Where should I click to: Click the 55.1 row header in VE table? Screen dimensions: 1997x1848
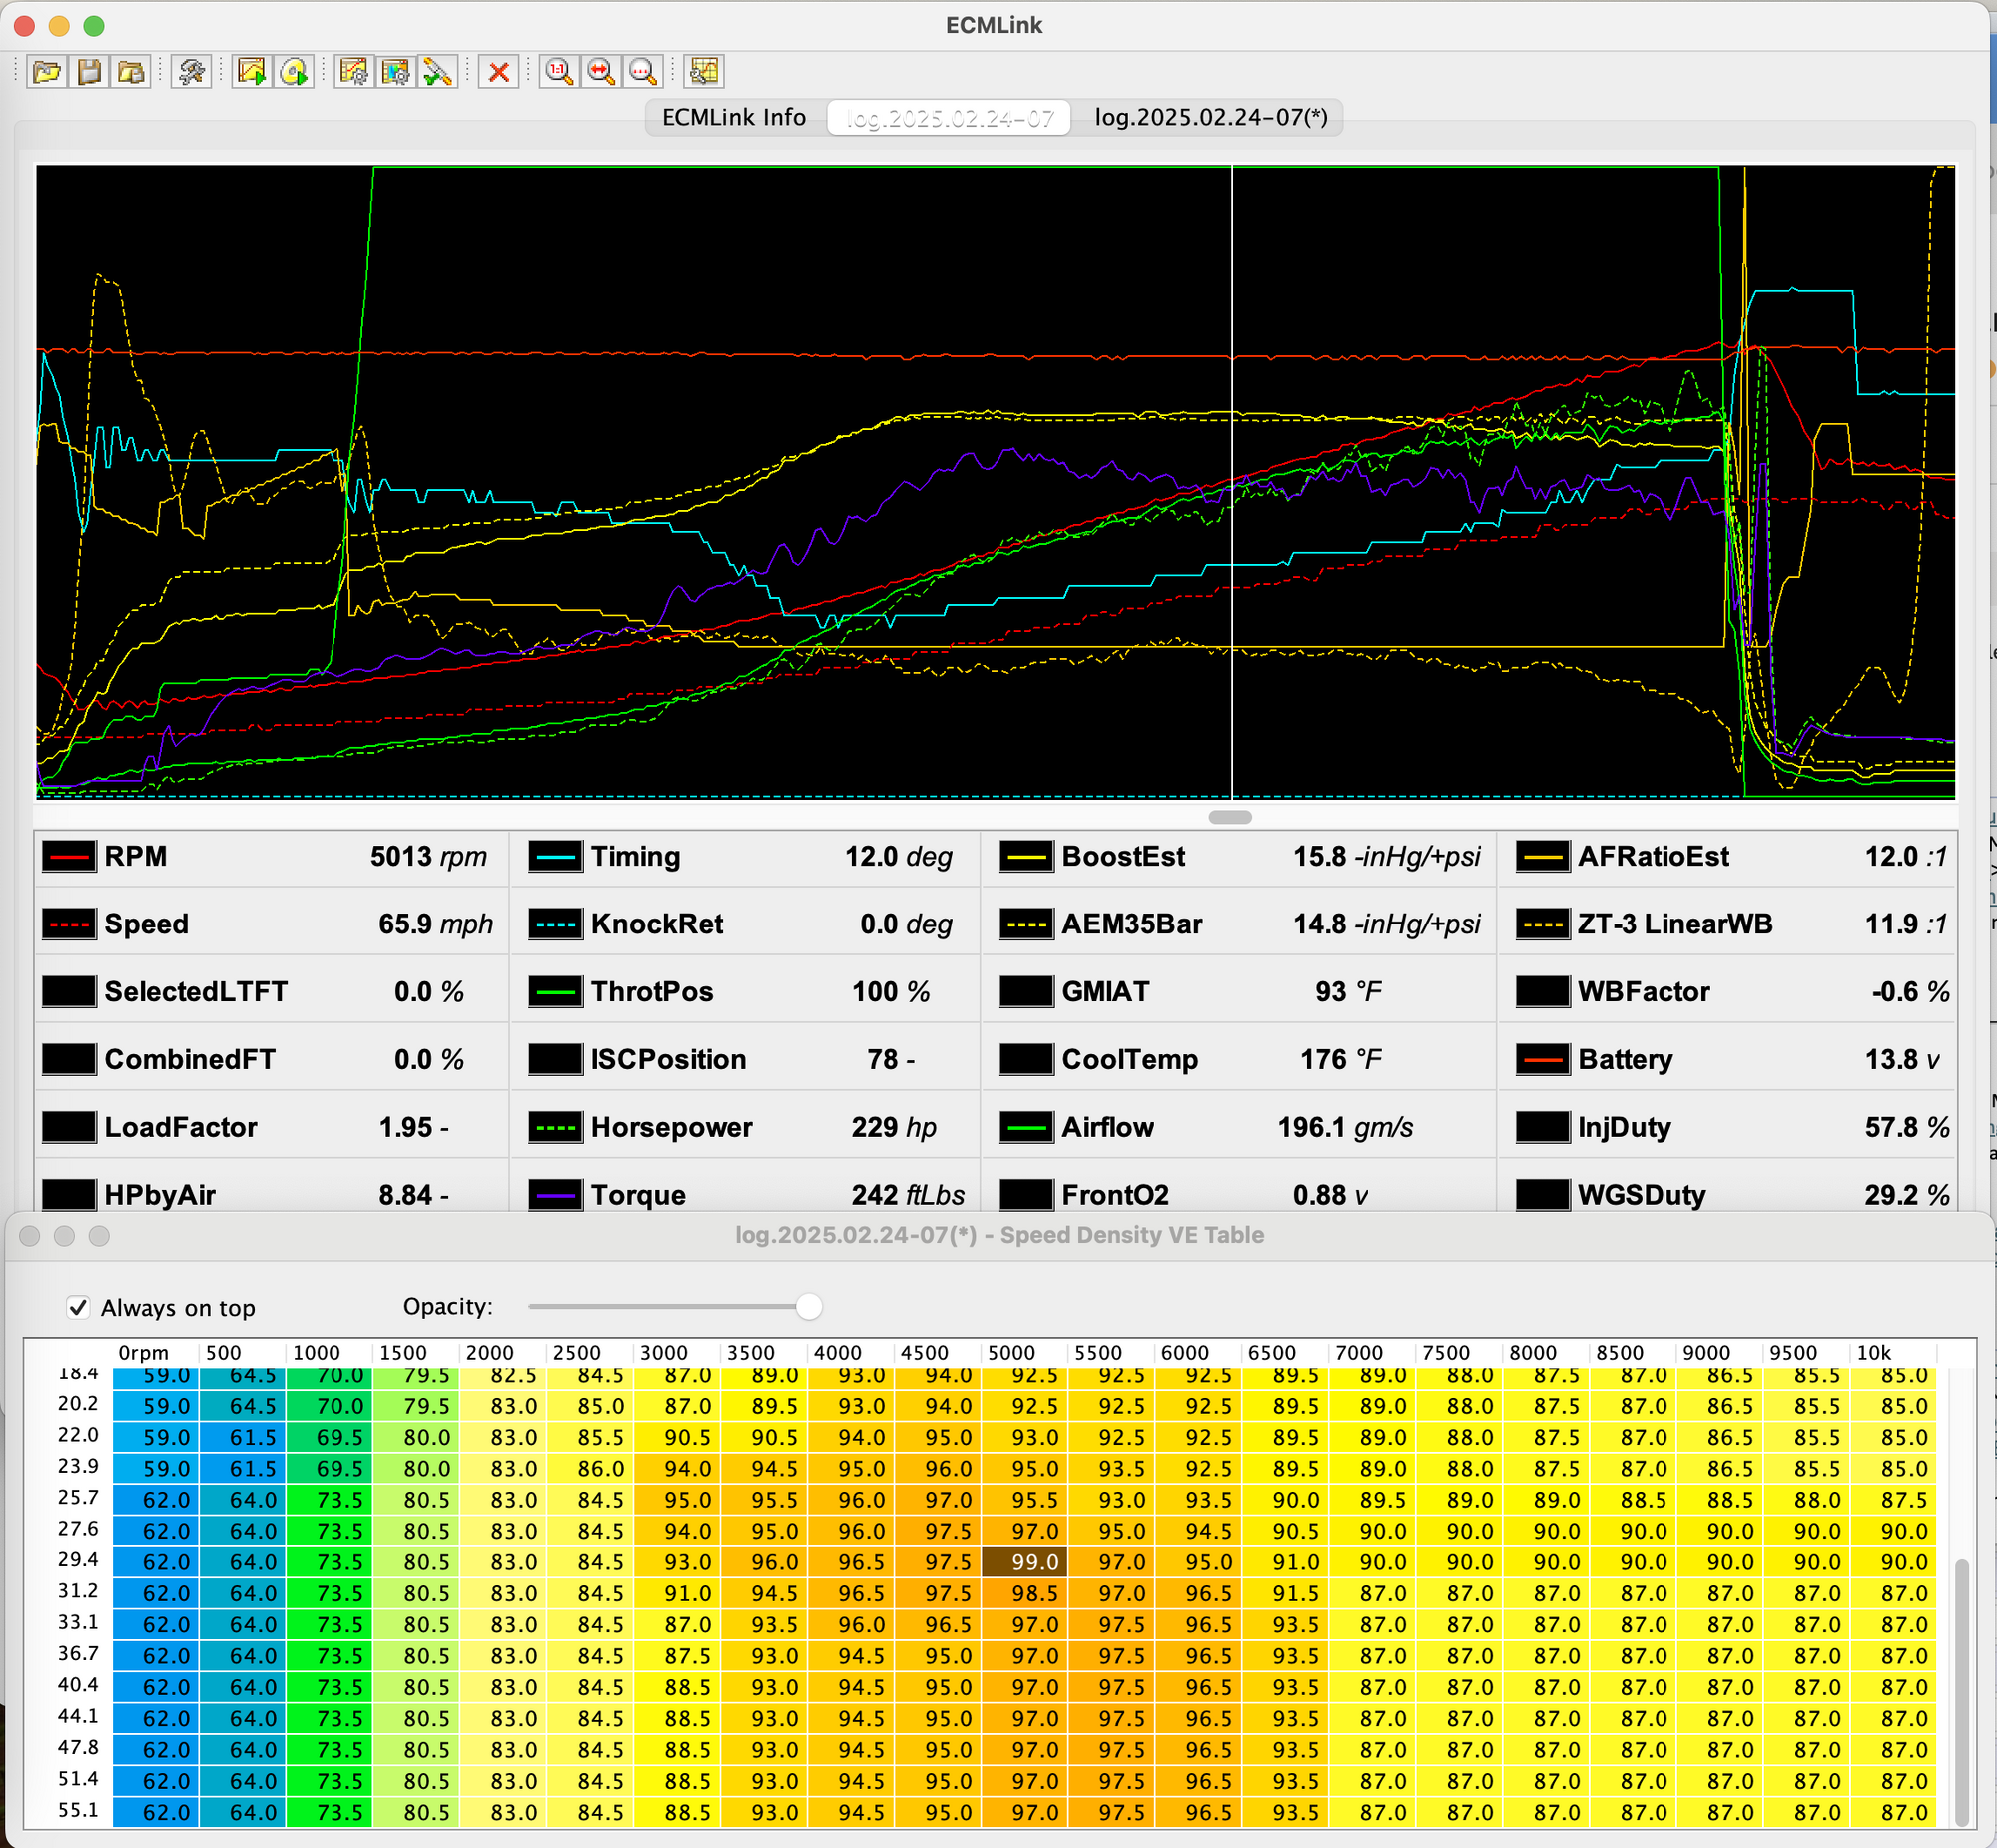78,1810
